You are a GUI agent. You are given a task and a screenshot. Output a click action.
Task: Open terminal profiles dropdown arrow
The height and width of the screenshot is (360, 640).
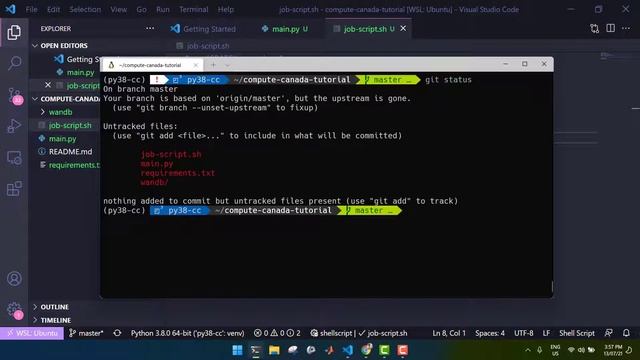tap(227, 65)
